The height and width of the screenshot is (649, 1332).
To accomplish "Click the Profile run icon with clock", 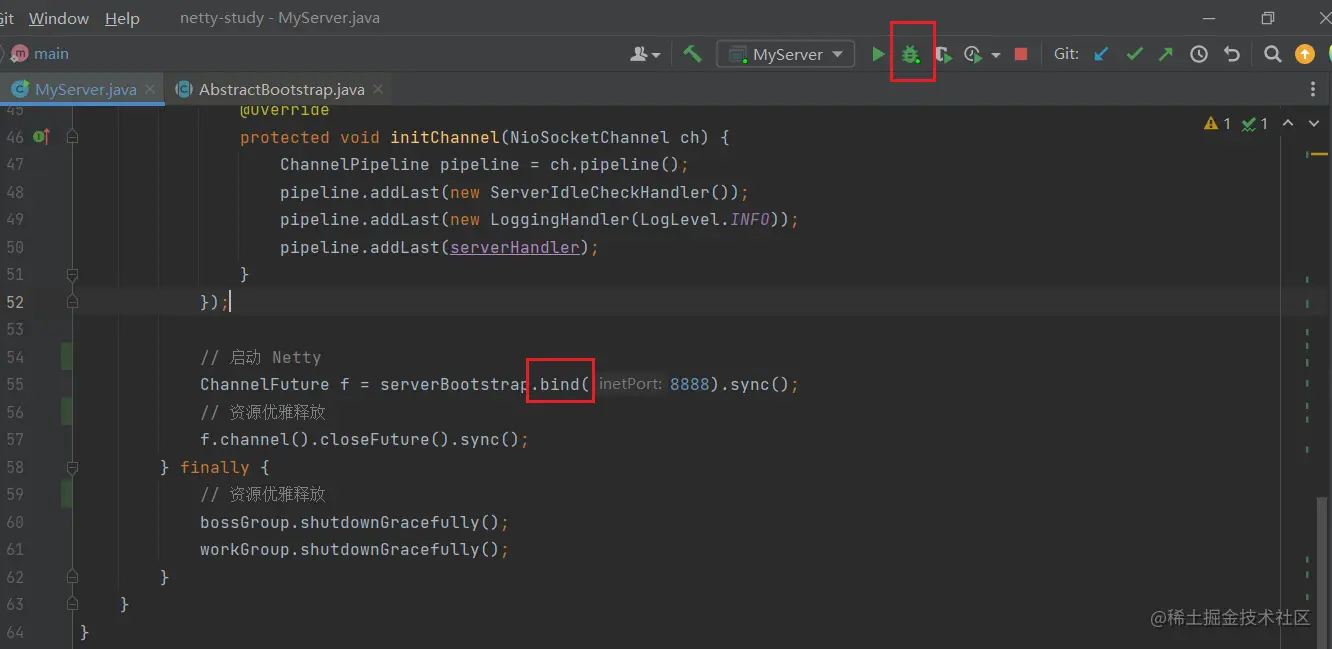I will click(972, 55).
